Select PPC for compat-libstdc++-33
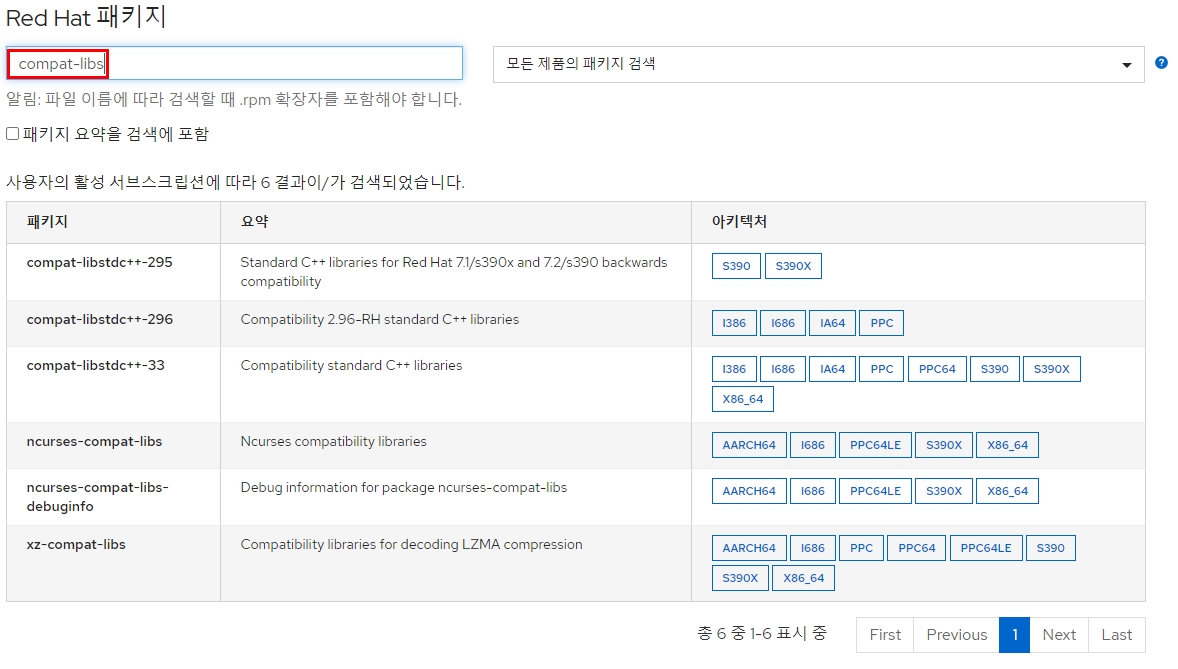The height and width of the screenshot is (669, 1178). pyautogui.click(x=882, y=369)
